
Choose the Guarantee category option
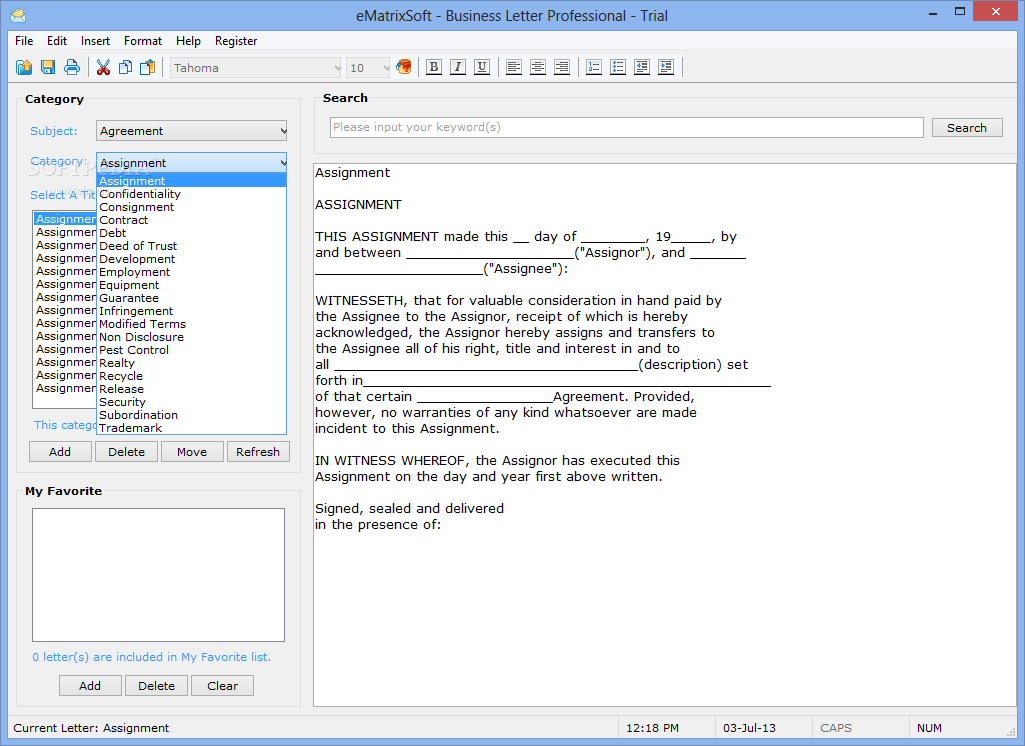192,298
